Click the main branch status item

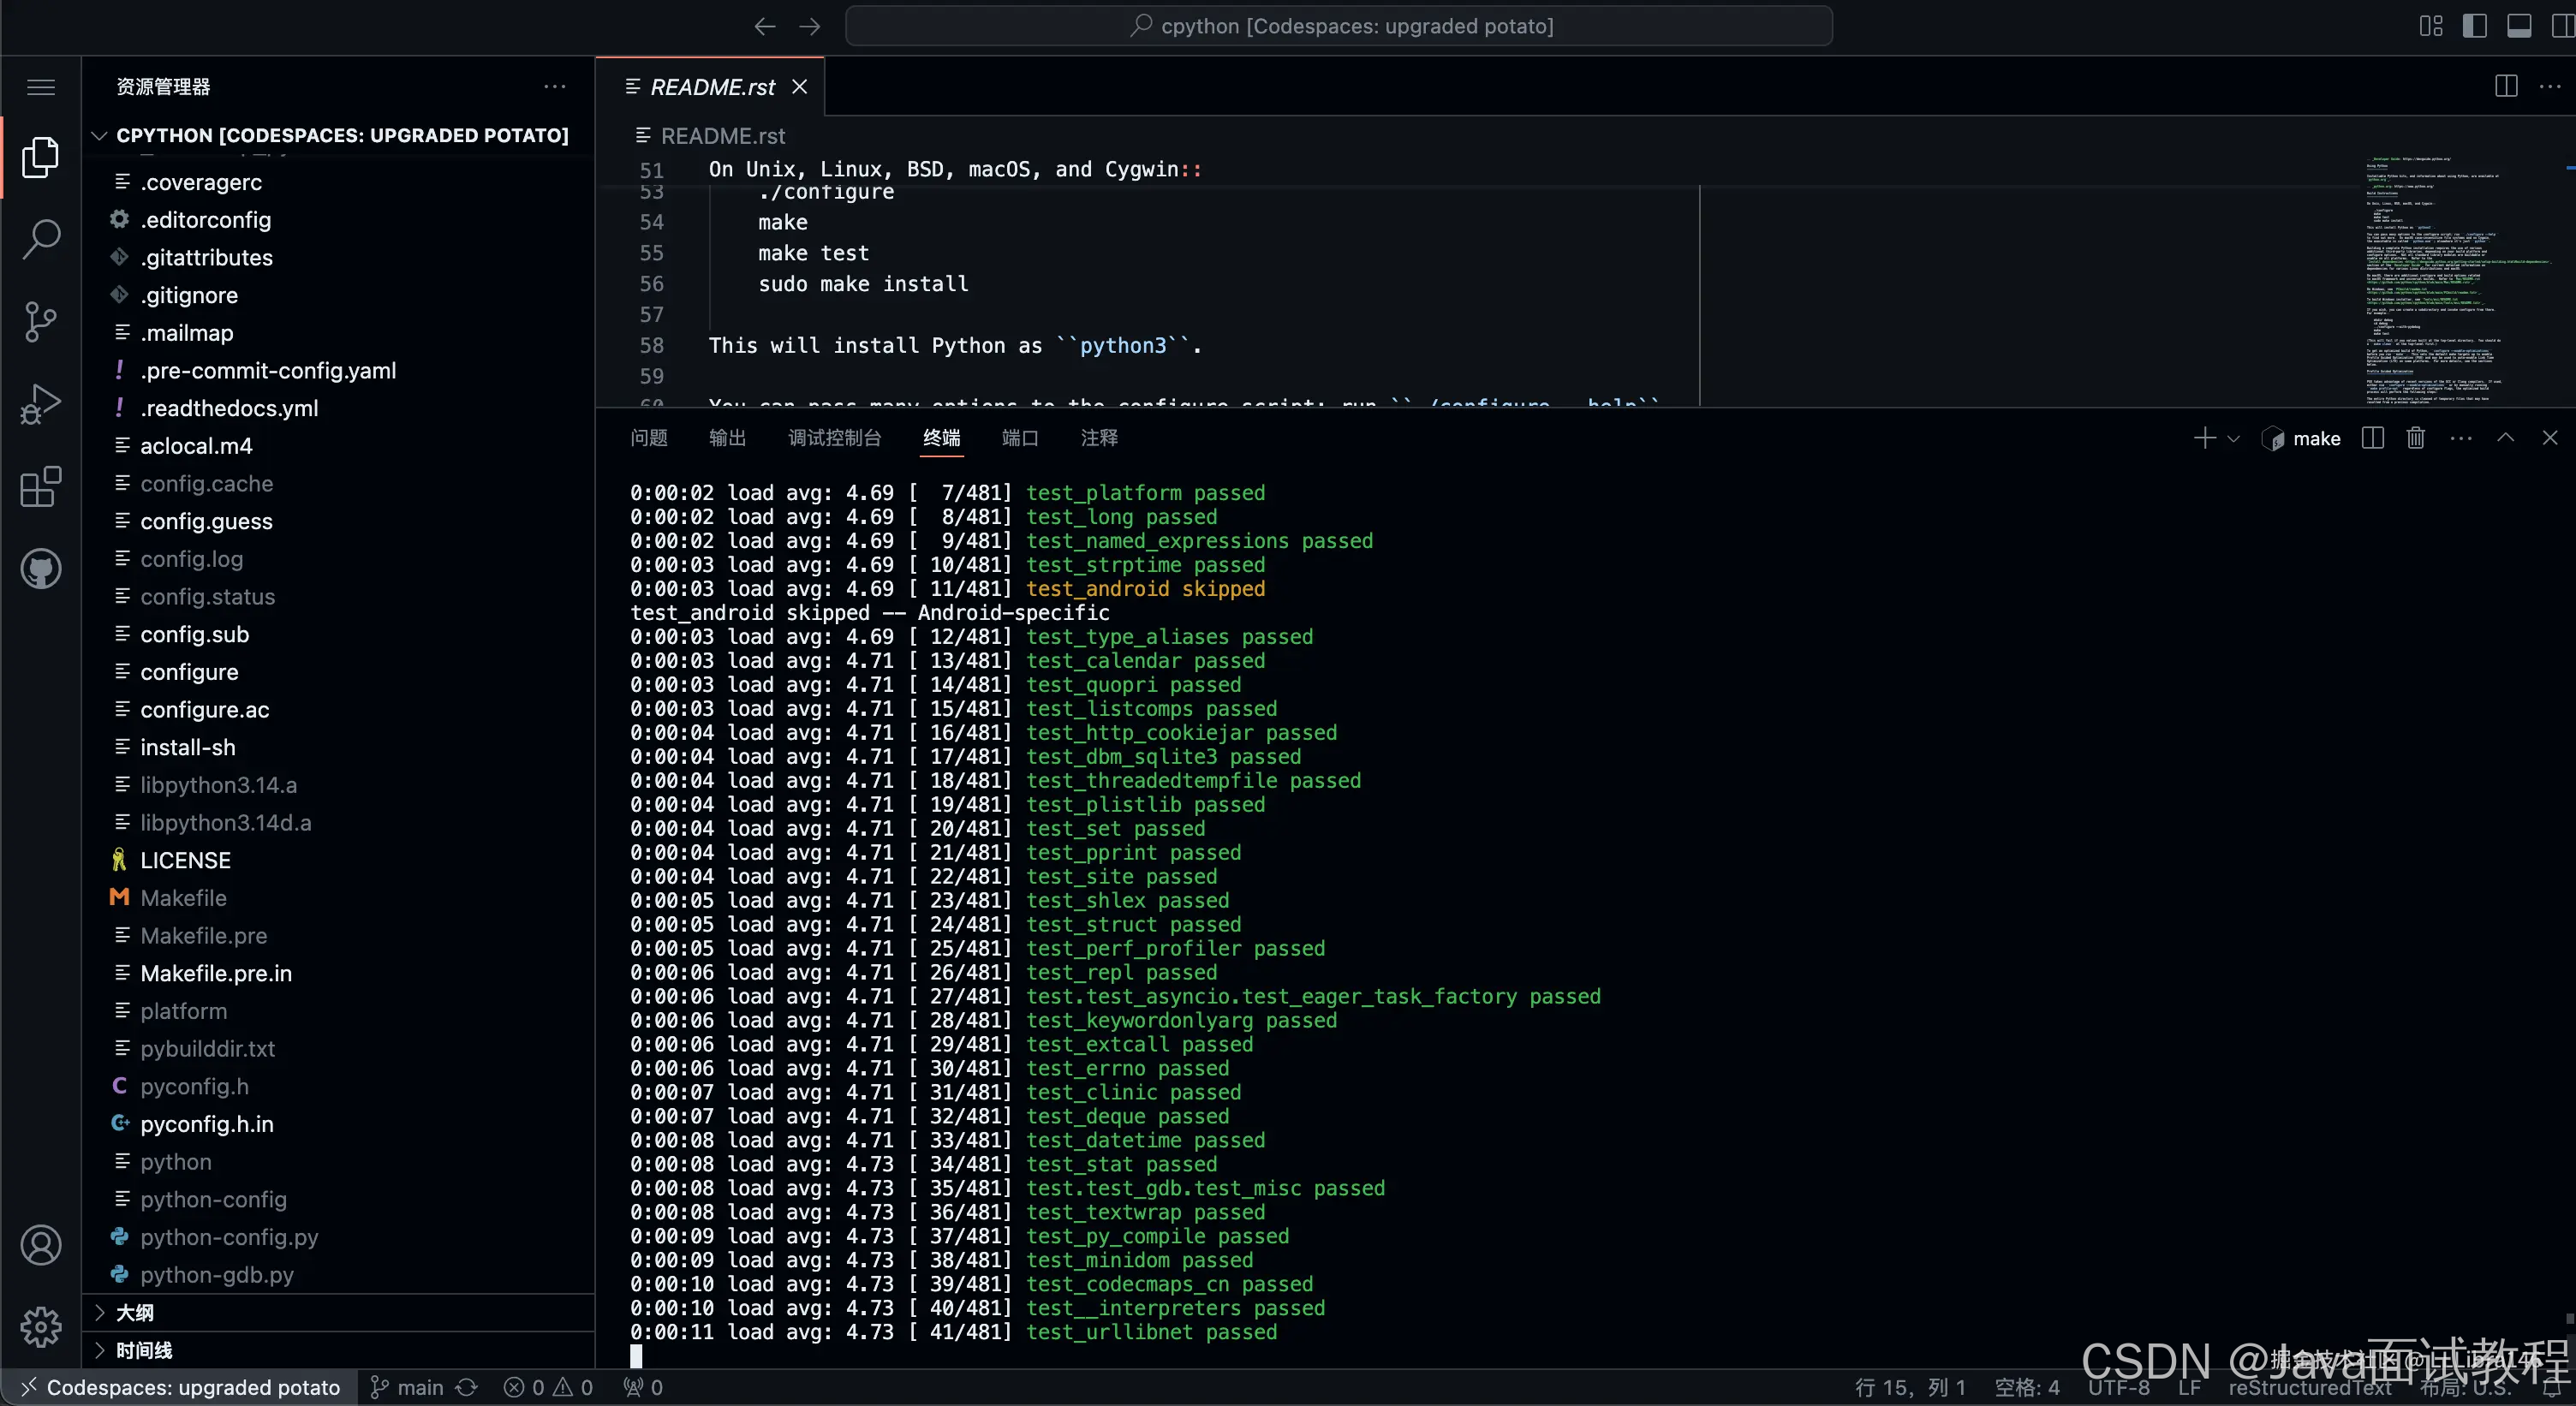407,1387
